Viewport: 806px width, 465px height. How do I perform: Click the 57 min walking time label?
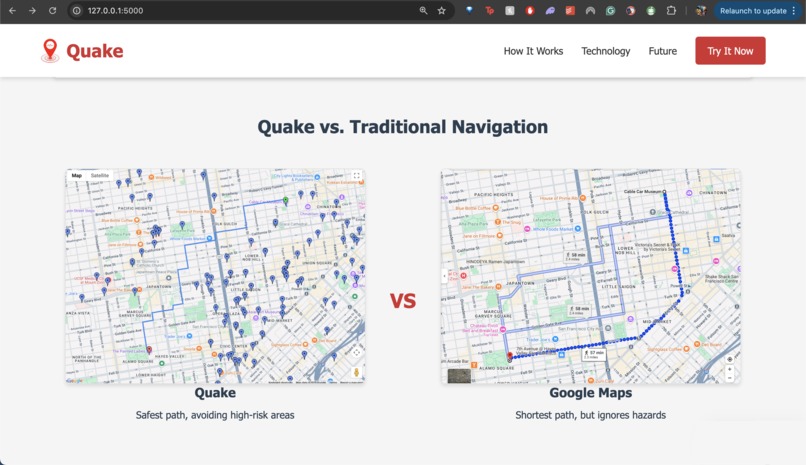[x=595, y=355]
